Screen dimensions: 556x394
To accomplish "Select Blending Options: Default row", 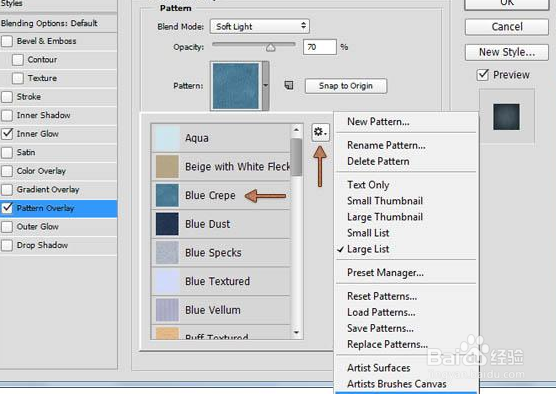I will pyautogui.click(x=59, y=23).
